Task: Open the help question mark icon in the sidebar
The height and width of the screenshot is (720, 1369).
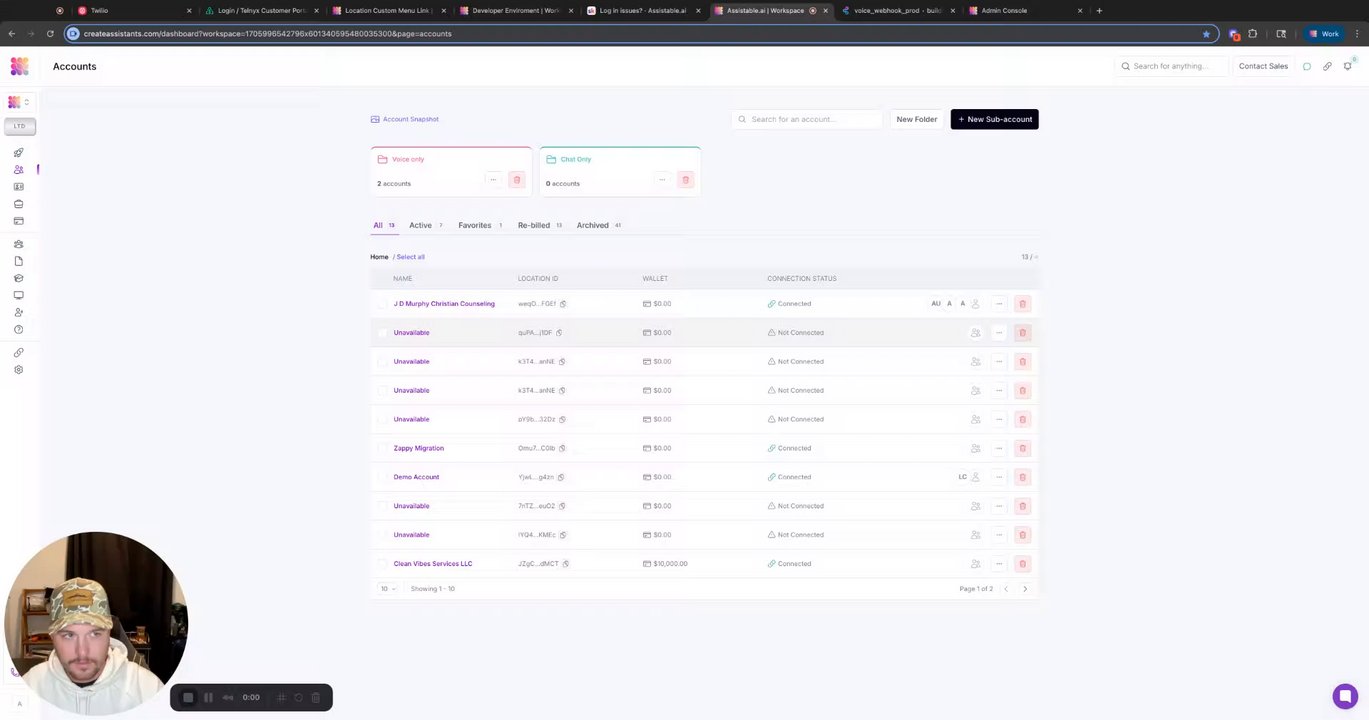Action: [18, 329]
